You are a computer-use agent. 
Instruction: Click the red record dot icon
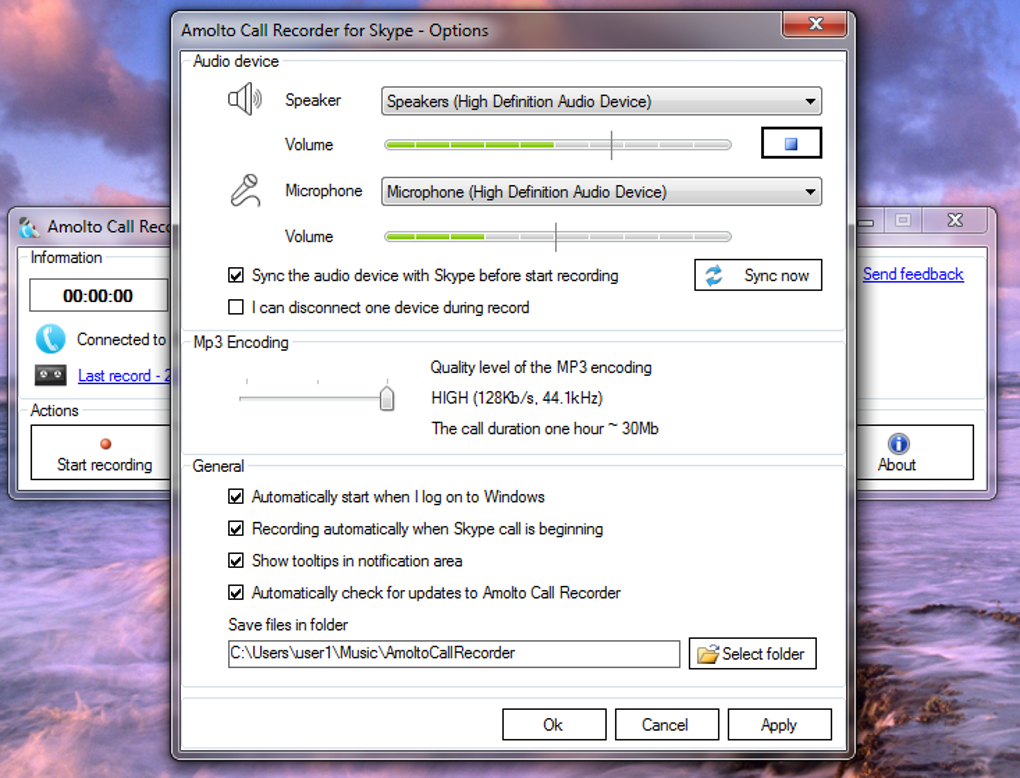click(105, 444)
